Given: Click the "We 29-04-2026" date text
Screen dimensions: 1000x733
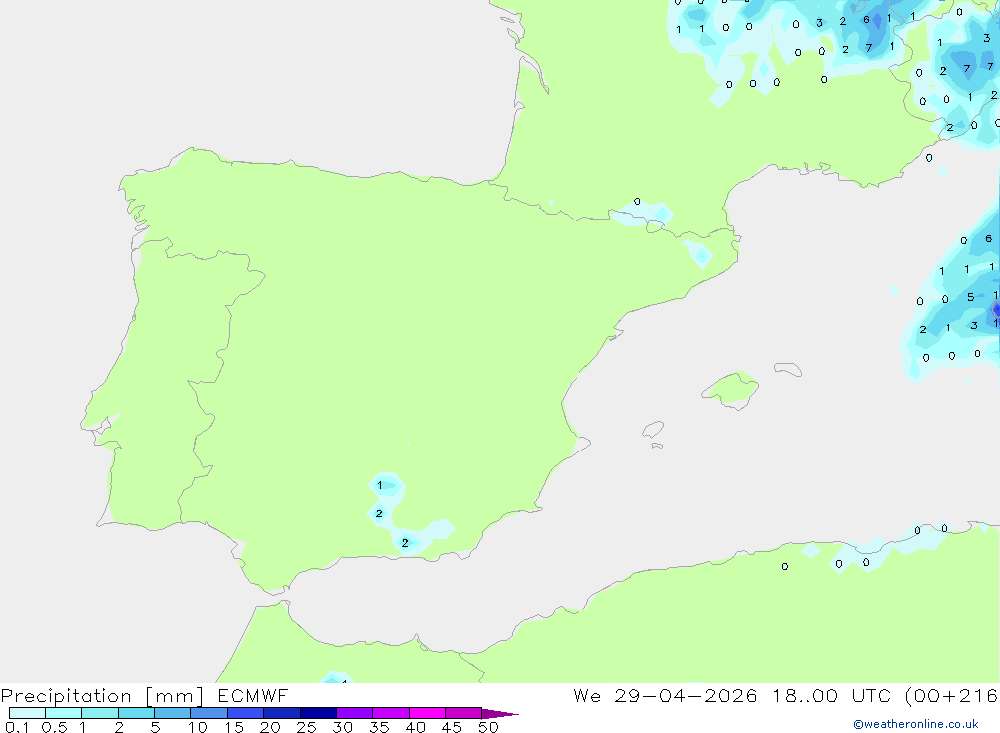Looking at the screenshot, I should [x=665, y=695].
